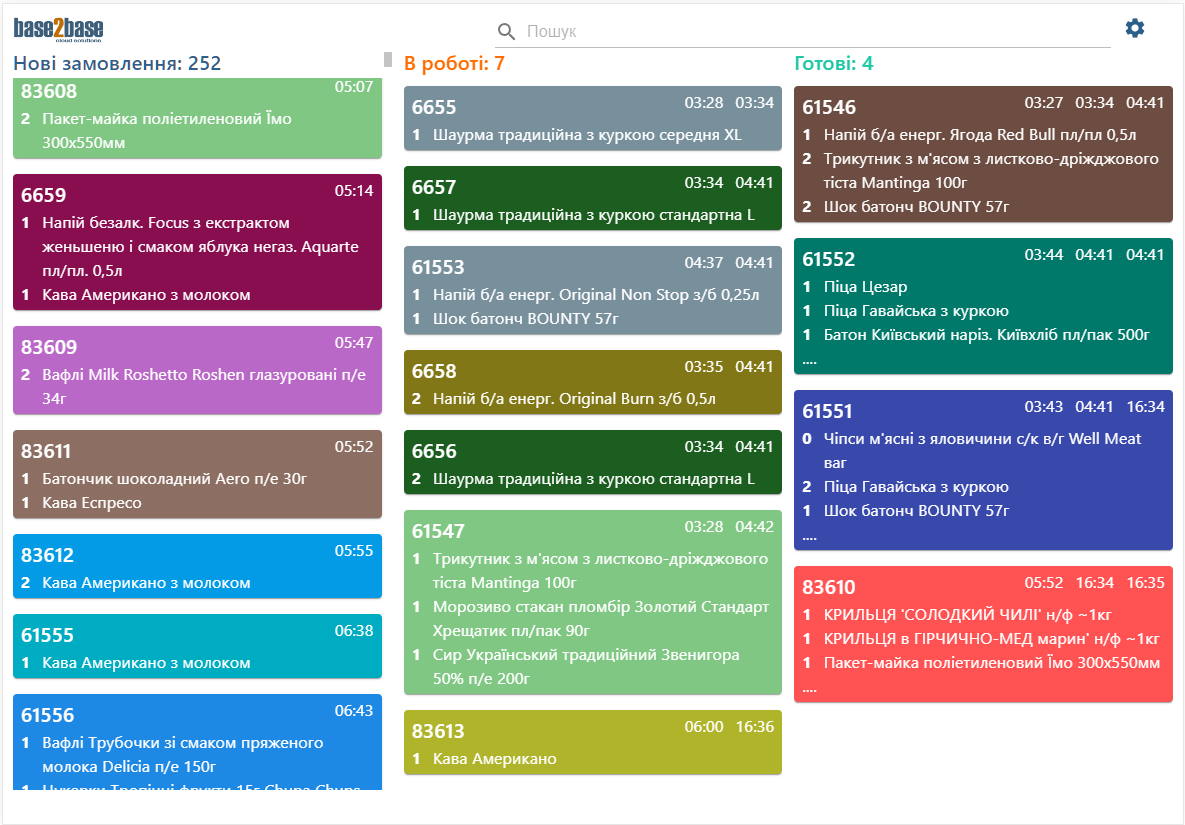Select Пакет-майка item in order 83608
Image resolution: width=1185 pixels, height=825 pixels.
pyautogui.click(x=167, y=130)
